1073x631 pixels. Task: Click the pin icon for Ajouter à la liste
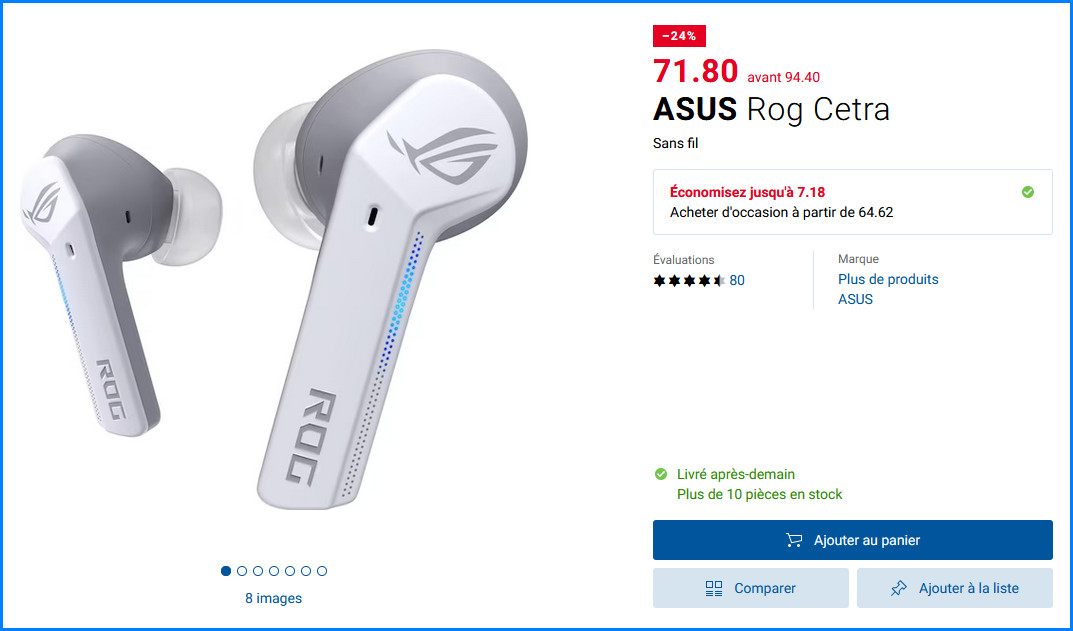pyautogui.click(x=899, y=589)
